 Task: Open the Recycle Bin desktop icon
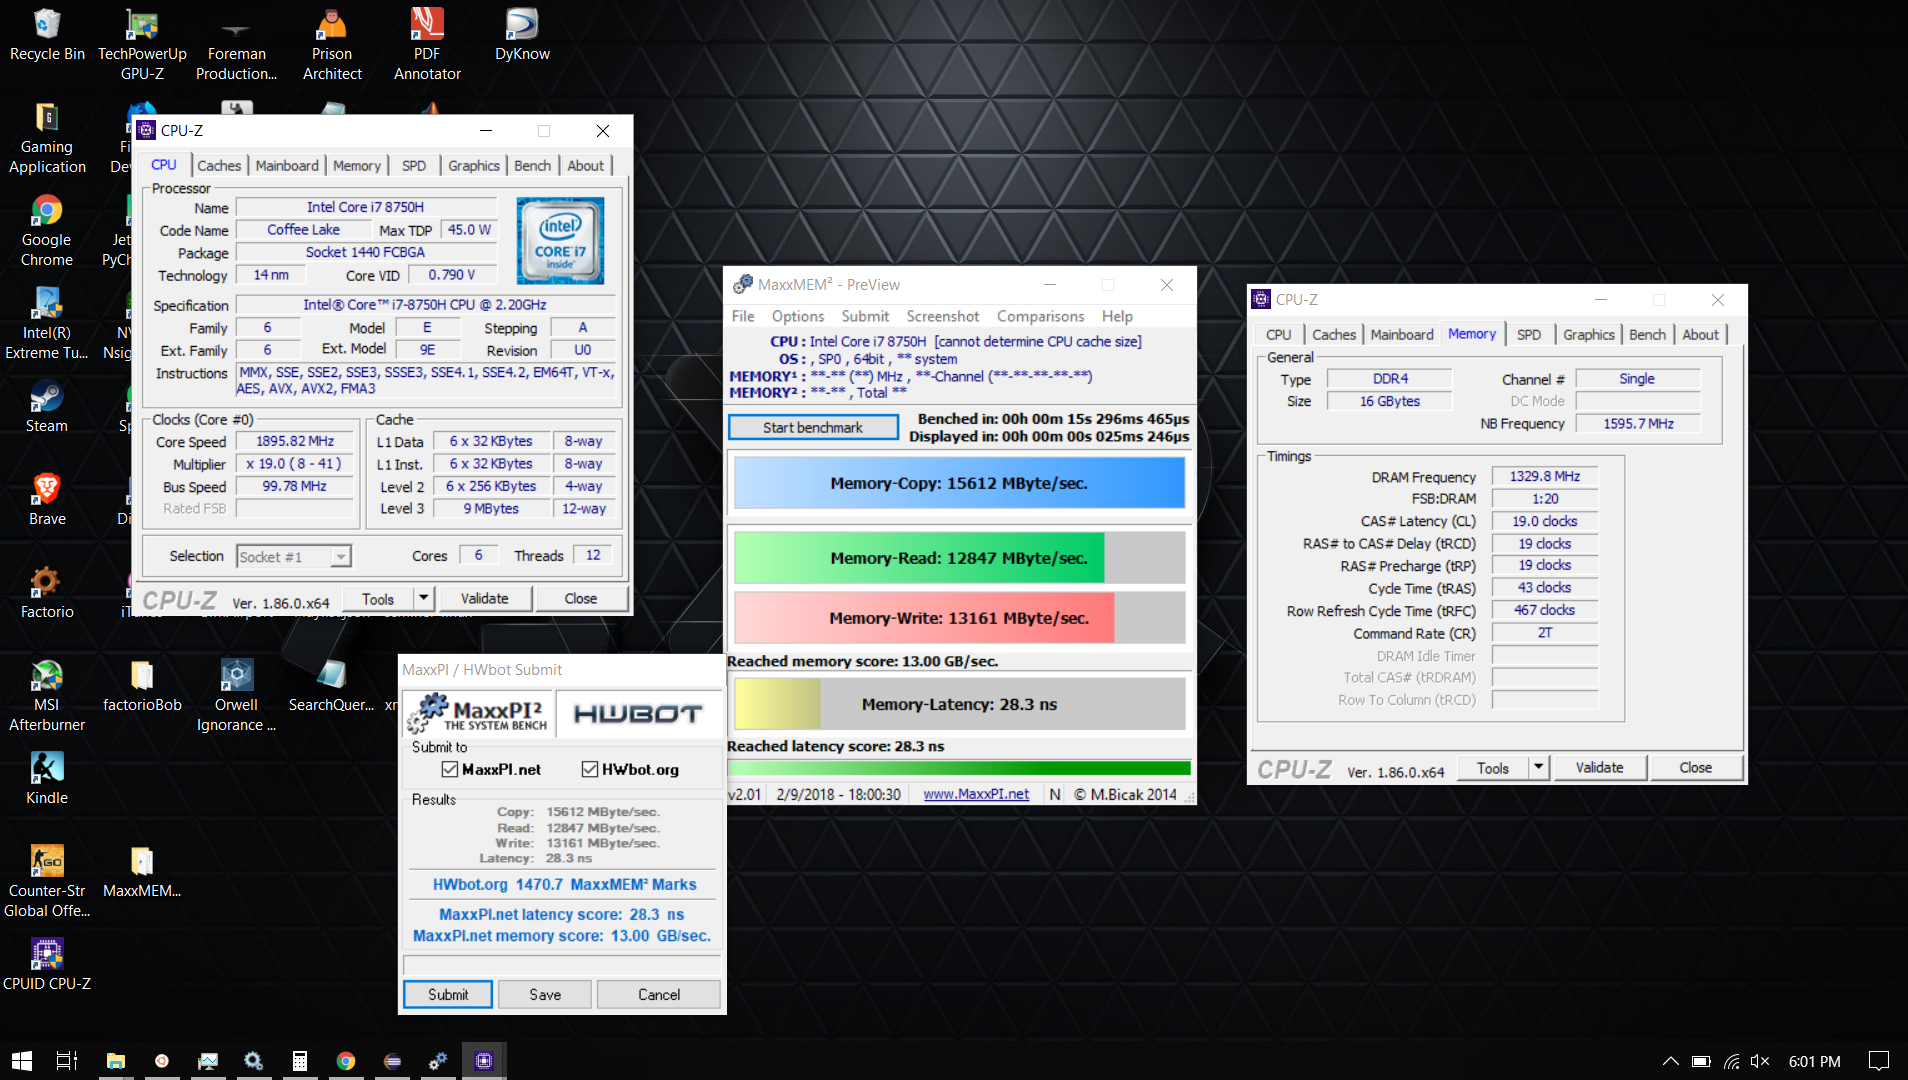click(47, 36)
